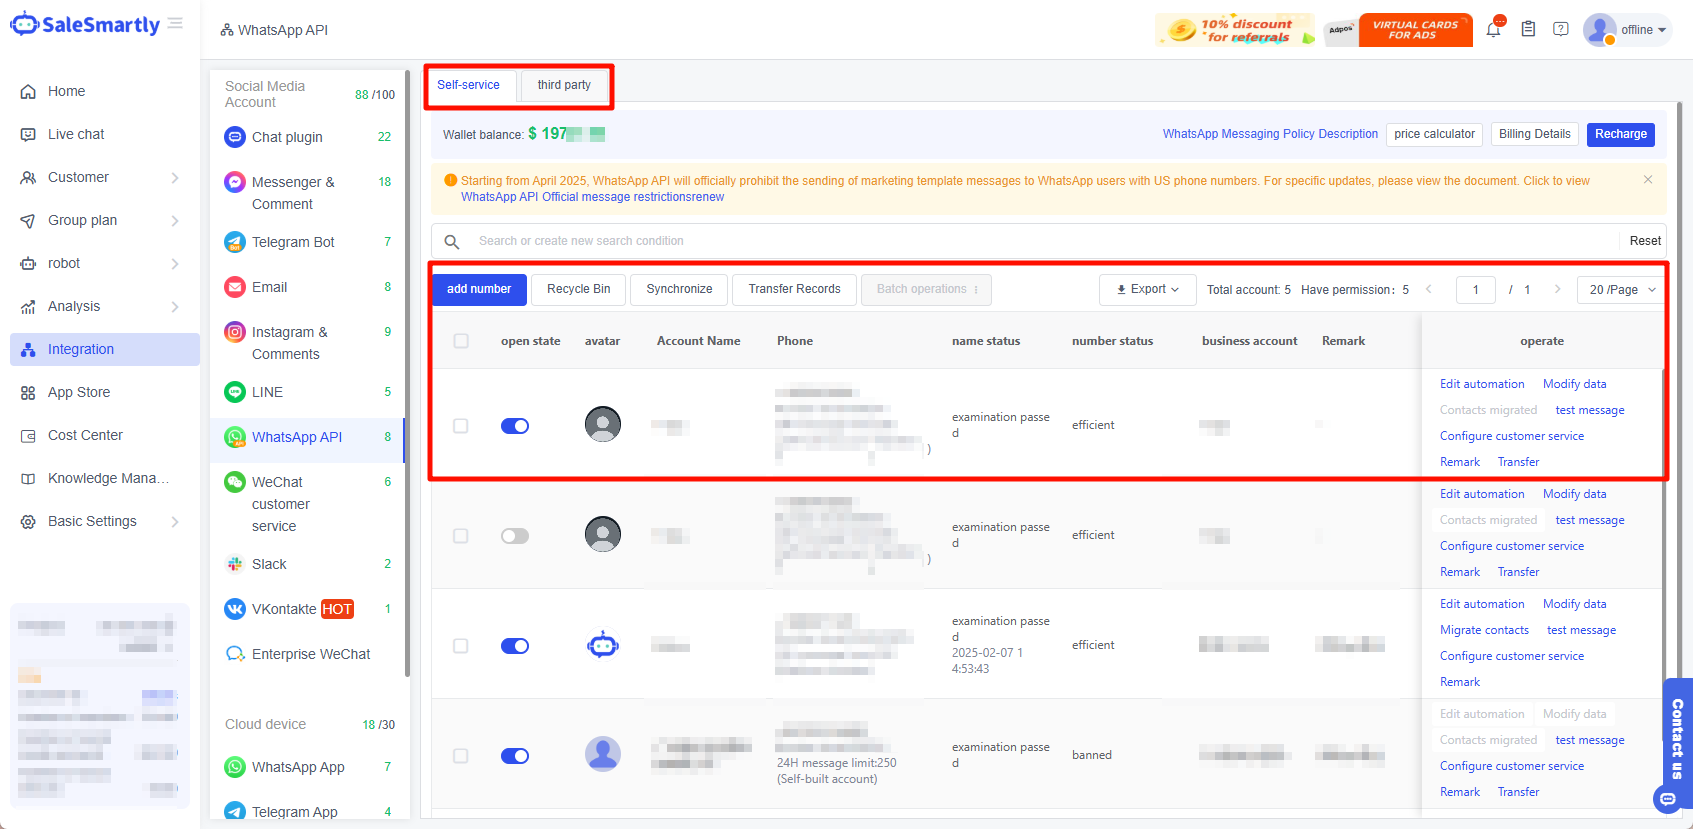Click the notification bell icon

pos(1493,30)
